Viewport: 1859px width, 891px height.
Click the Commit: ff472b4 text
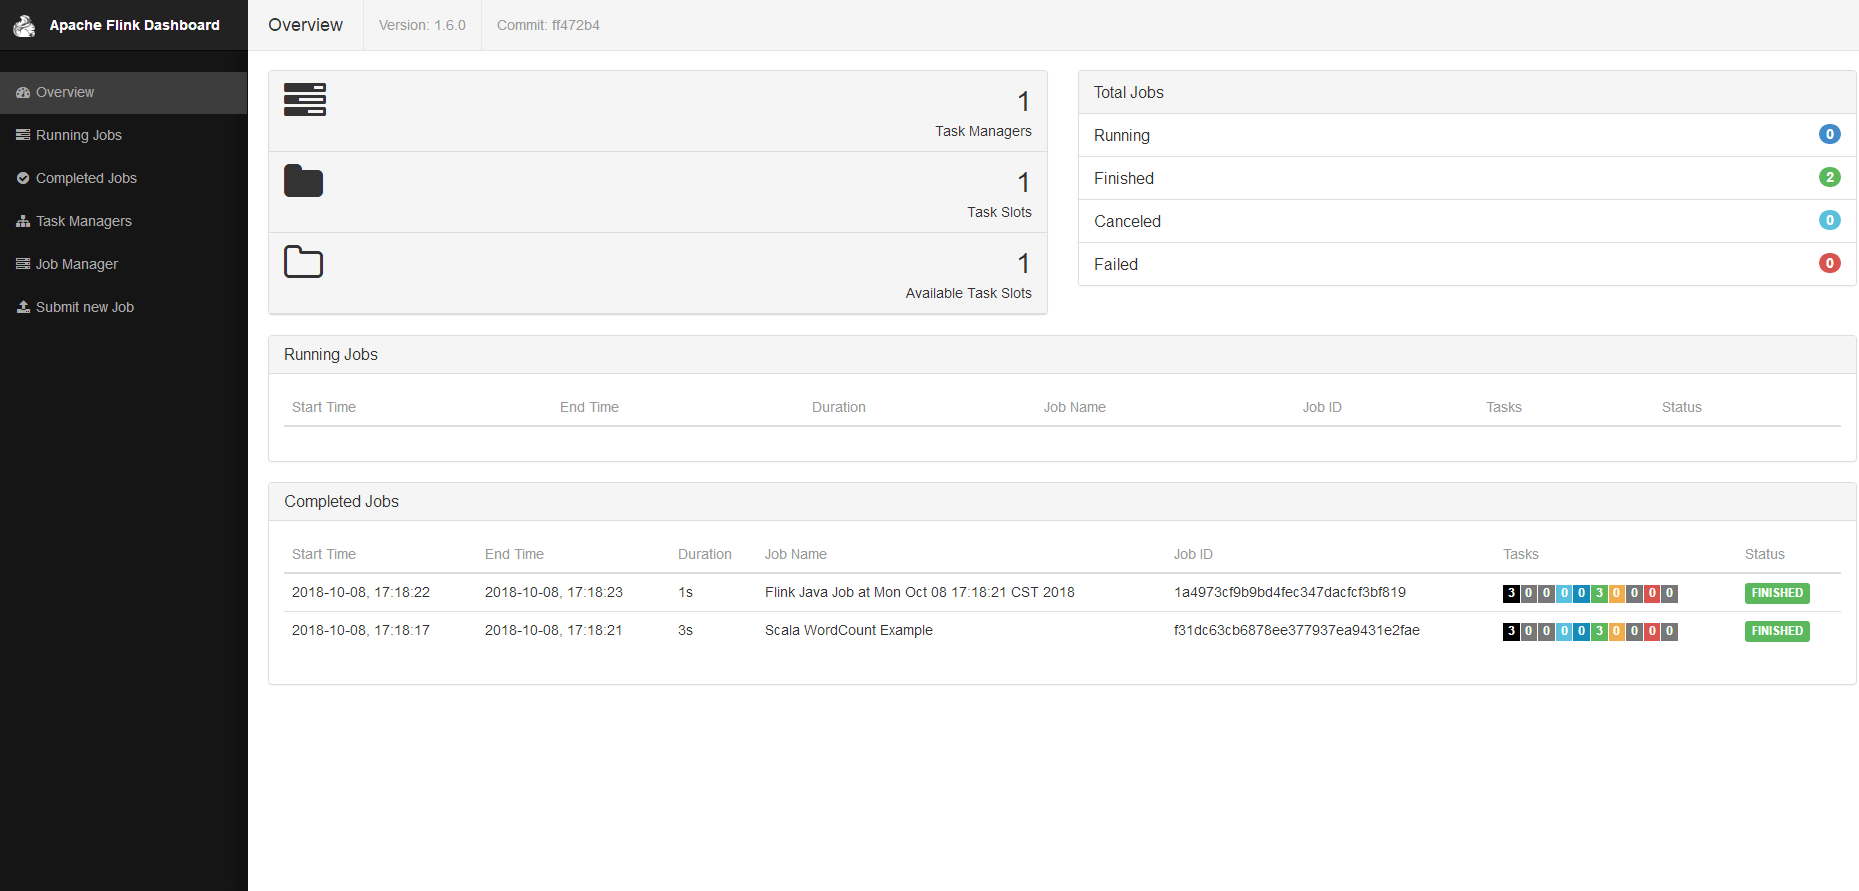click(548, 25)
